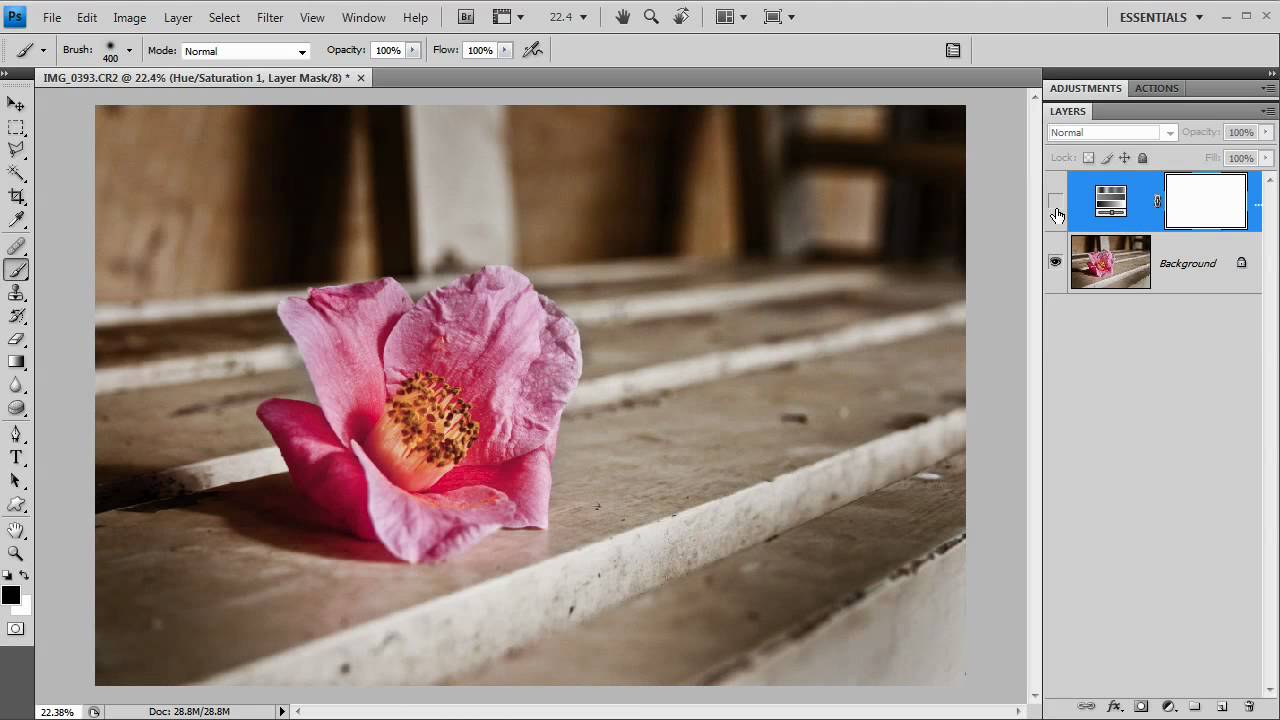Select the Type tool
Viewport: 1280px width, 720px height.
pos(16,458)
